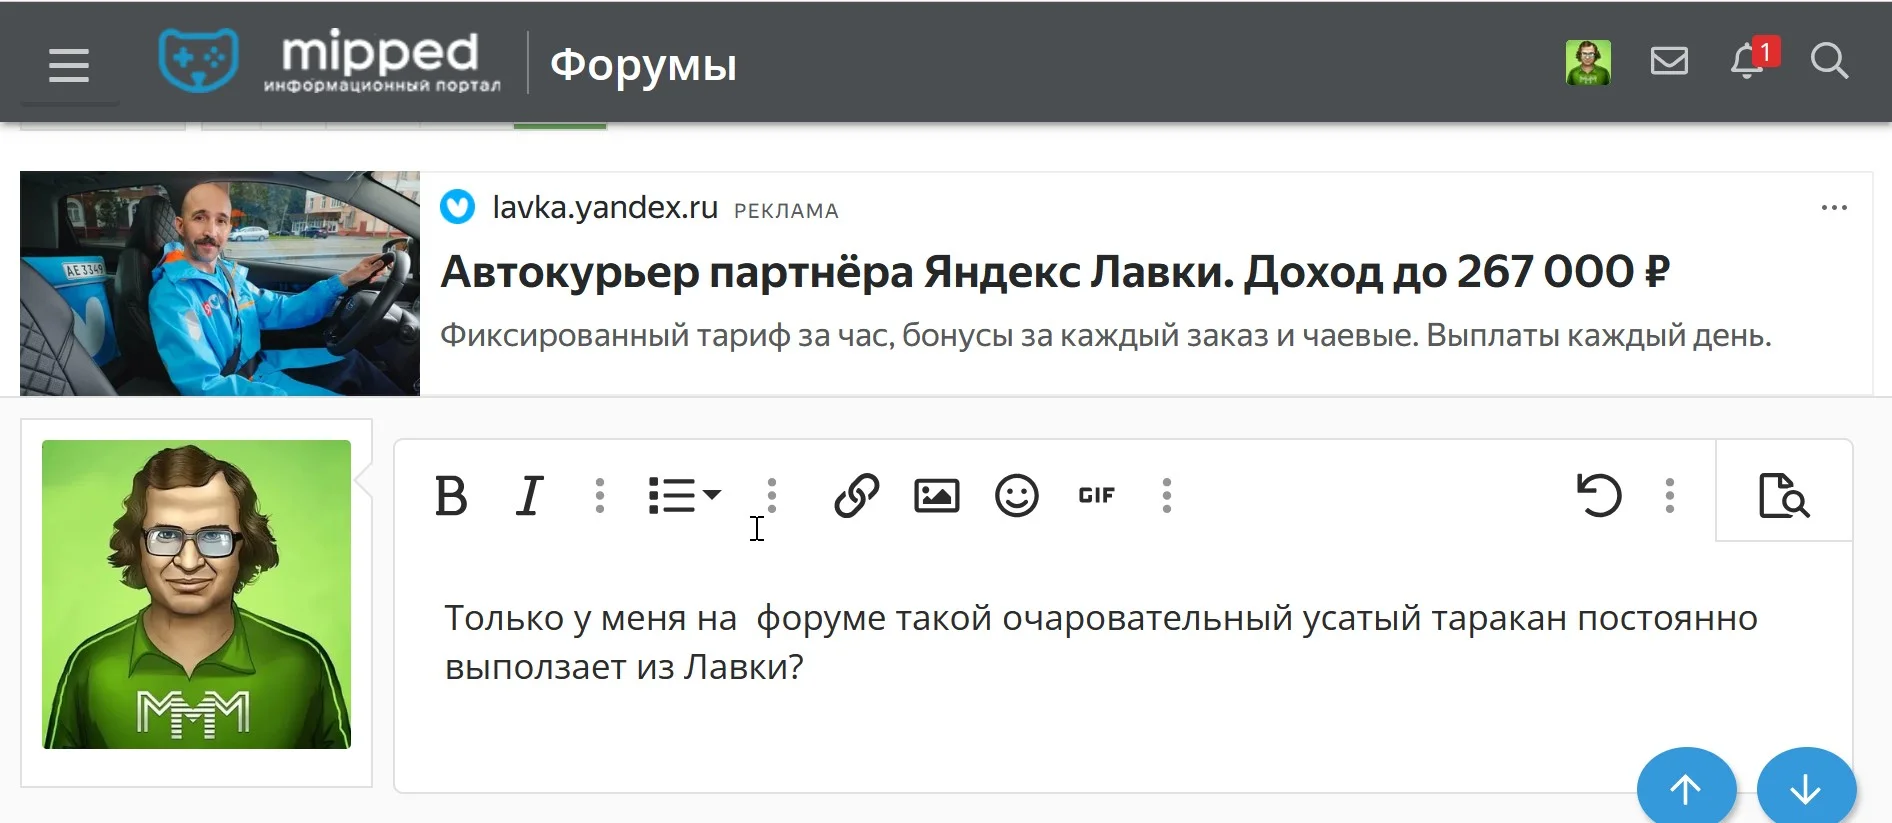Go to mipped portal home via wordmark
The height and width of the screenshot is (823, 1892).
381,62
